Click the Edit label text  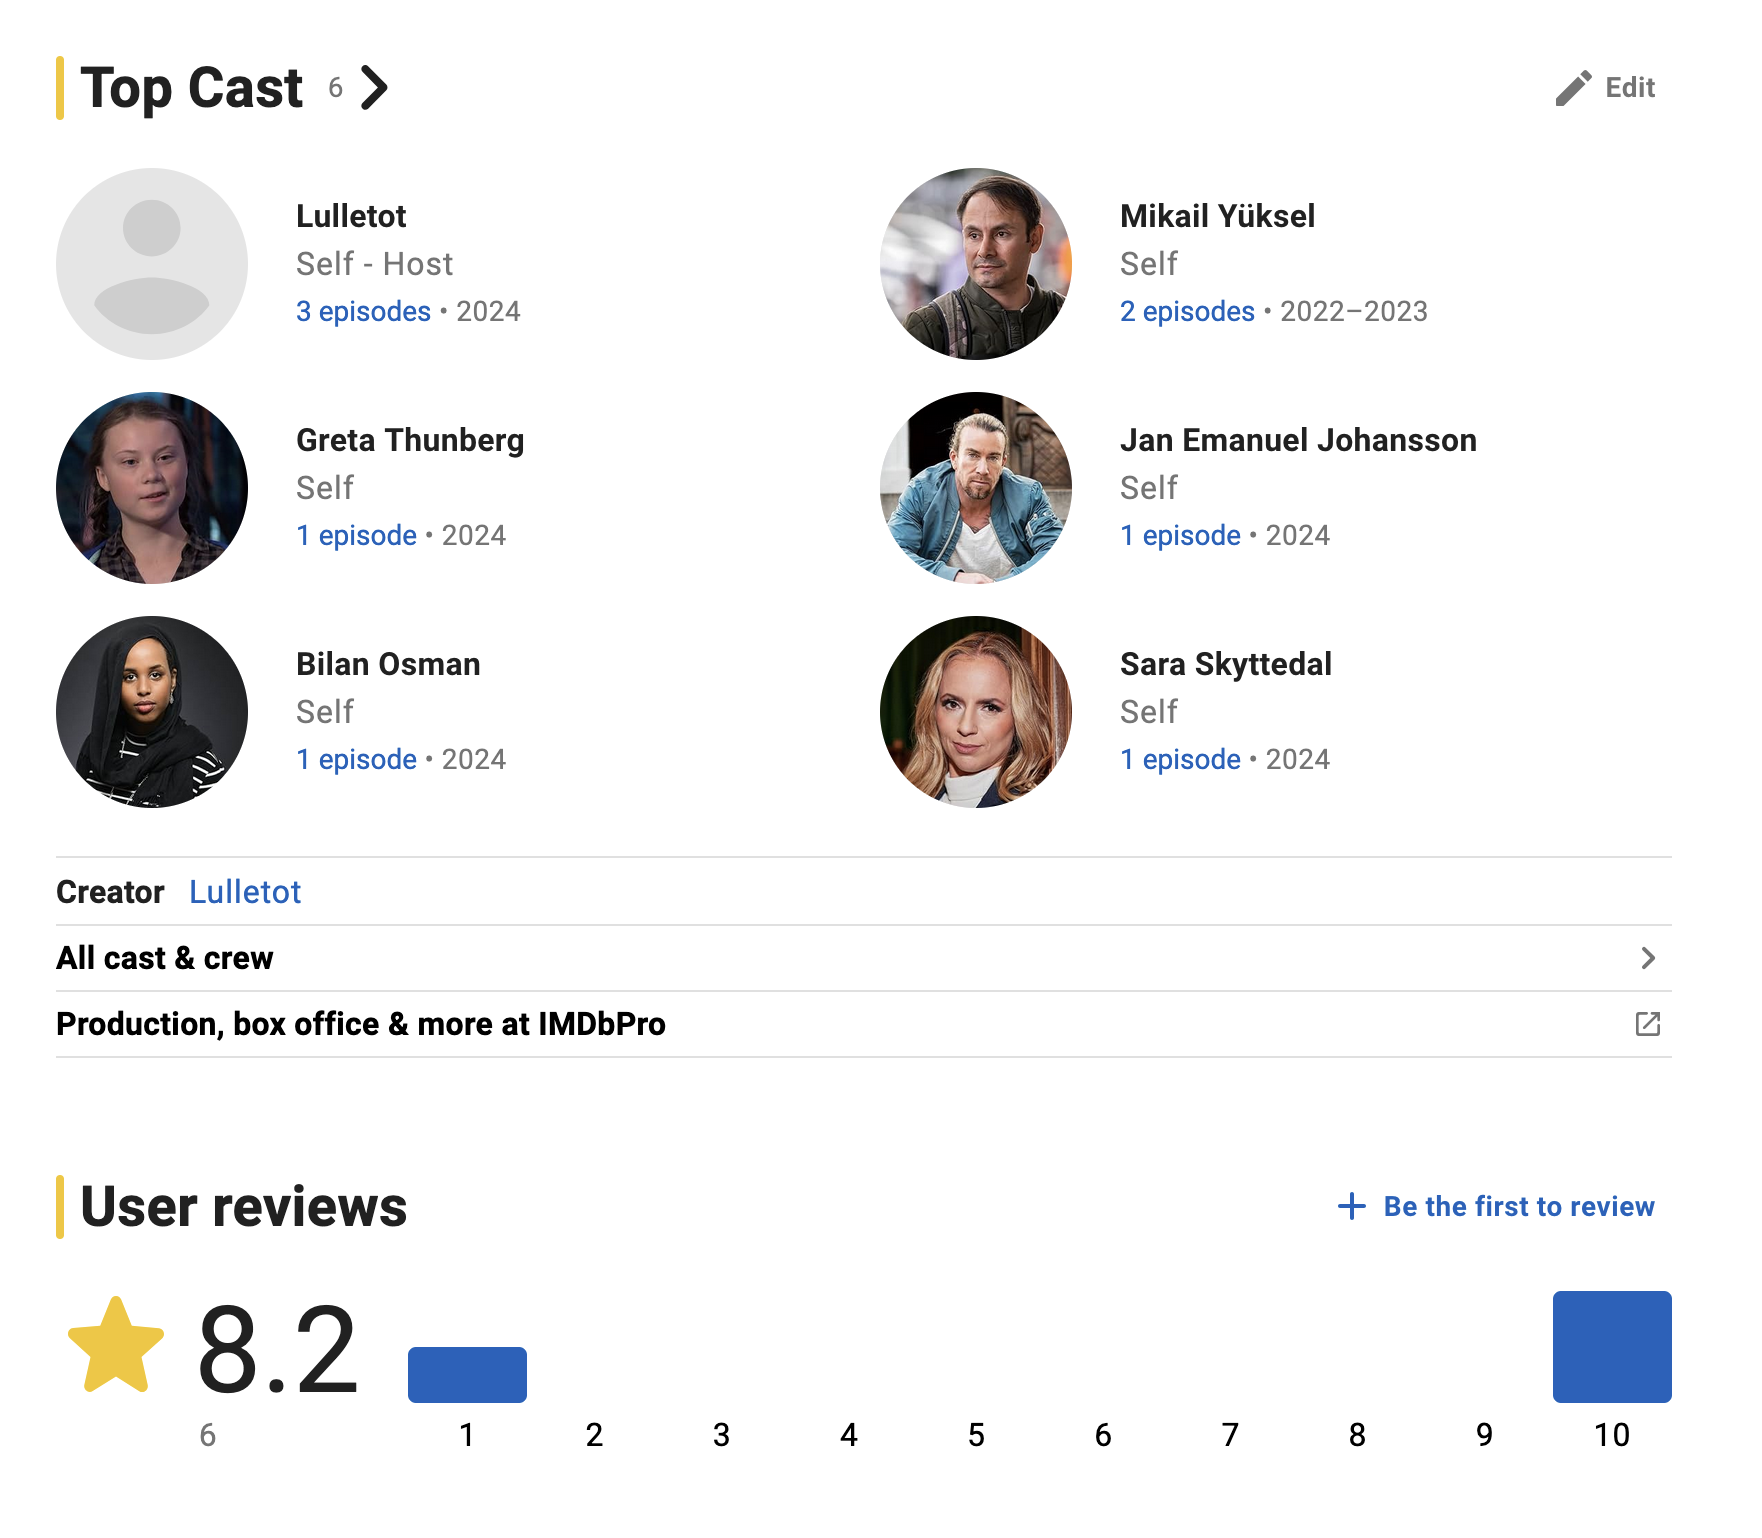pos(1630,88)
